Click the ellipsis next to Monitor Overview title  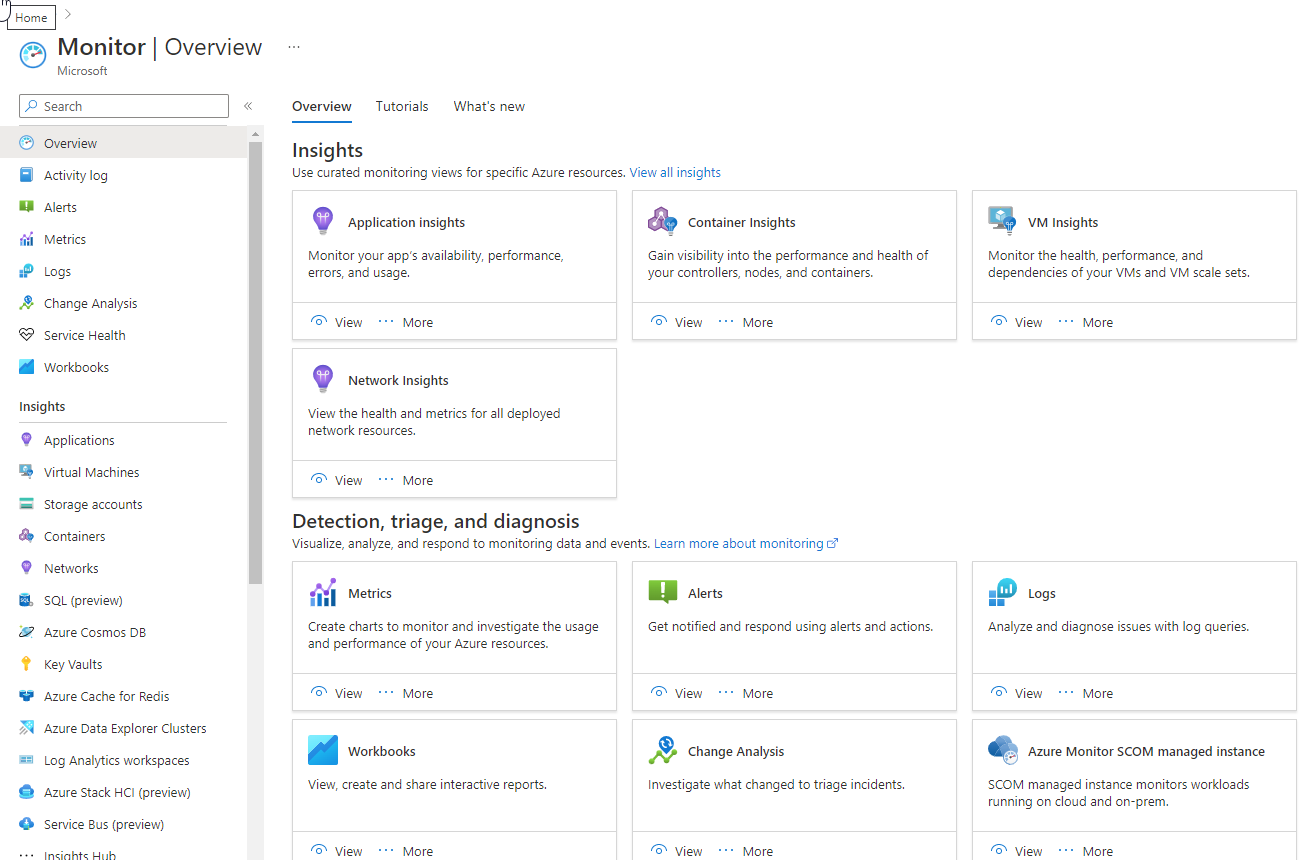pos(293,46)
